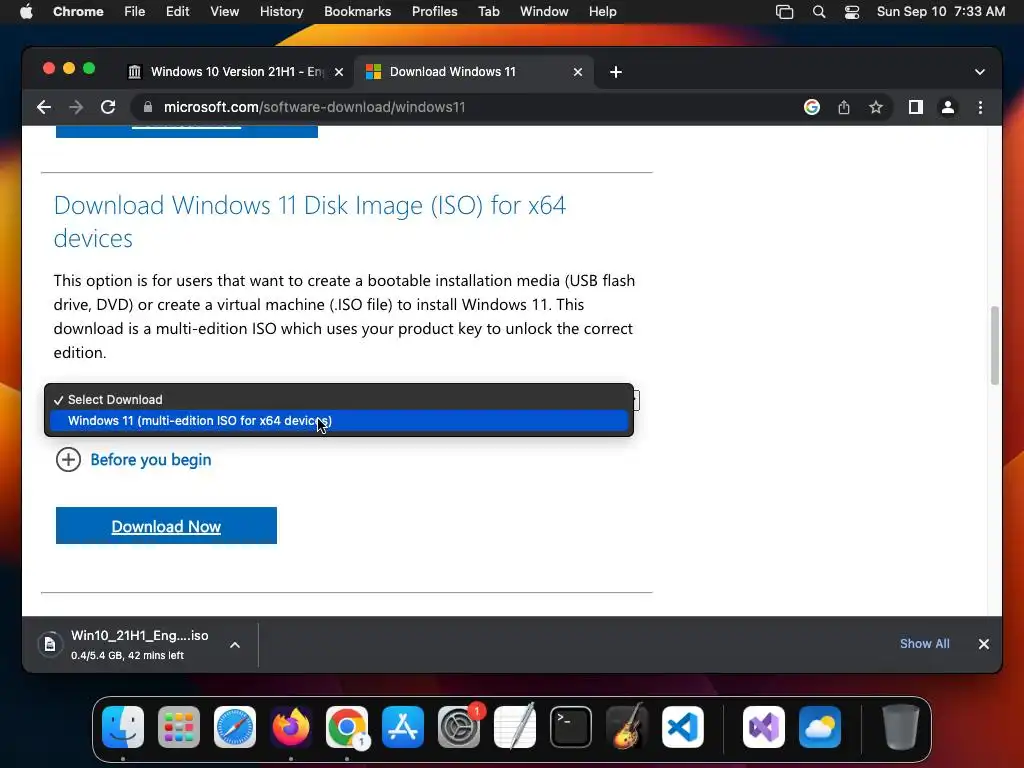This screenshot has width=1024, height=768.
Task: Open the Bookmarks menu
Action: pyautogui.click(x=358, y=12)
